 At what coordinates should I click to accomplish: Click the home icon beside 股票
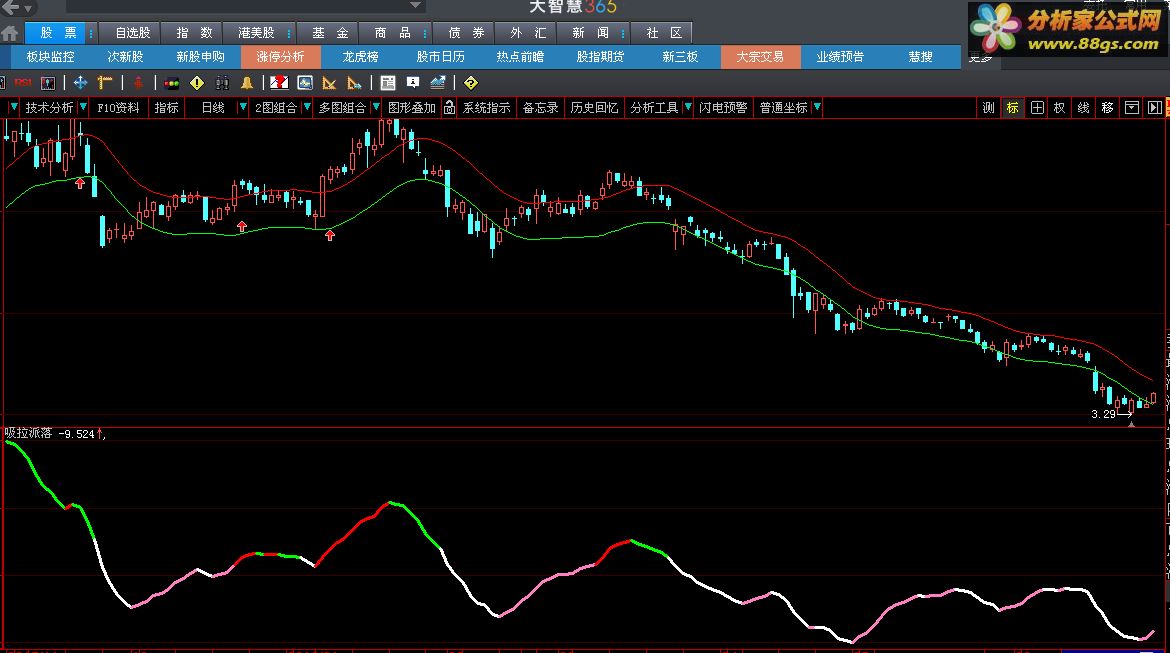[10, 34]
